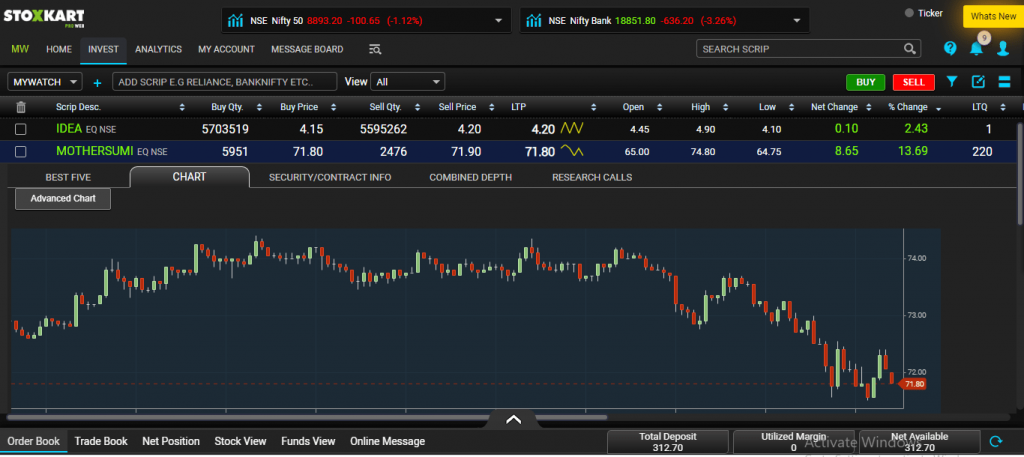Viewport: 1024px width, 457px height.
Task: Sort by High column arrows
Action: (724, 107)
